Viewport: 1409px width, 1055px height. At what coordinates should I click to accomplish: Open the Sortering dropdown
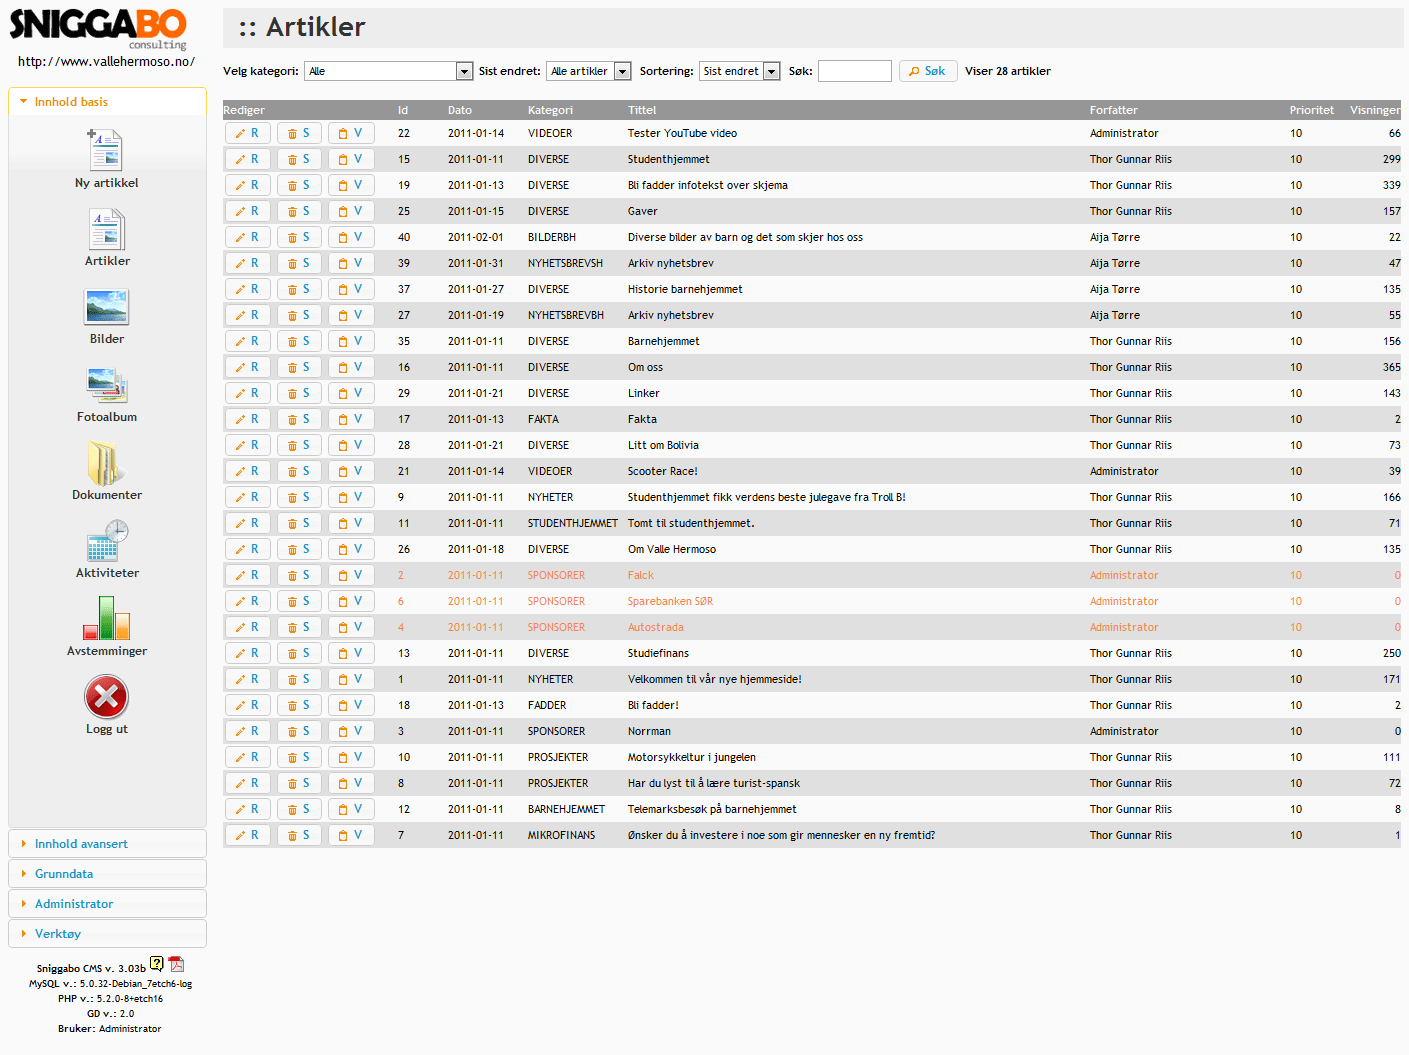739,71
